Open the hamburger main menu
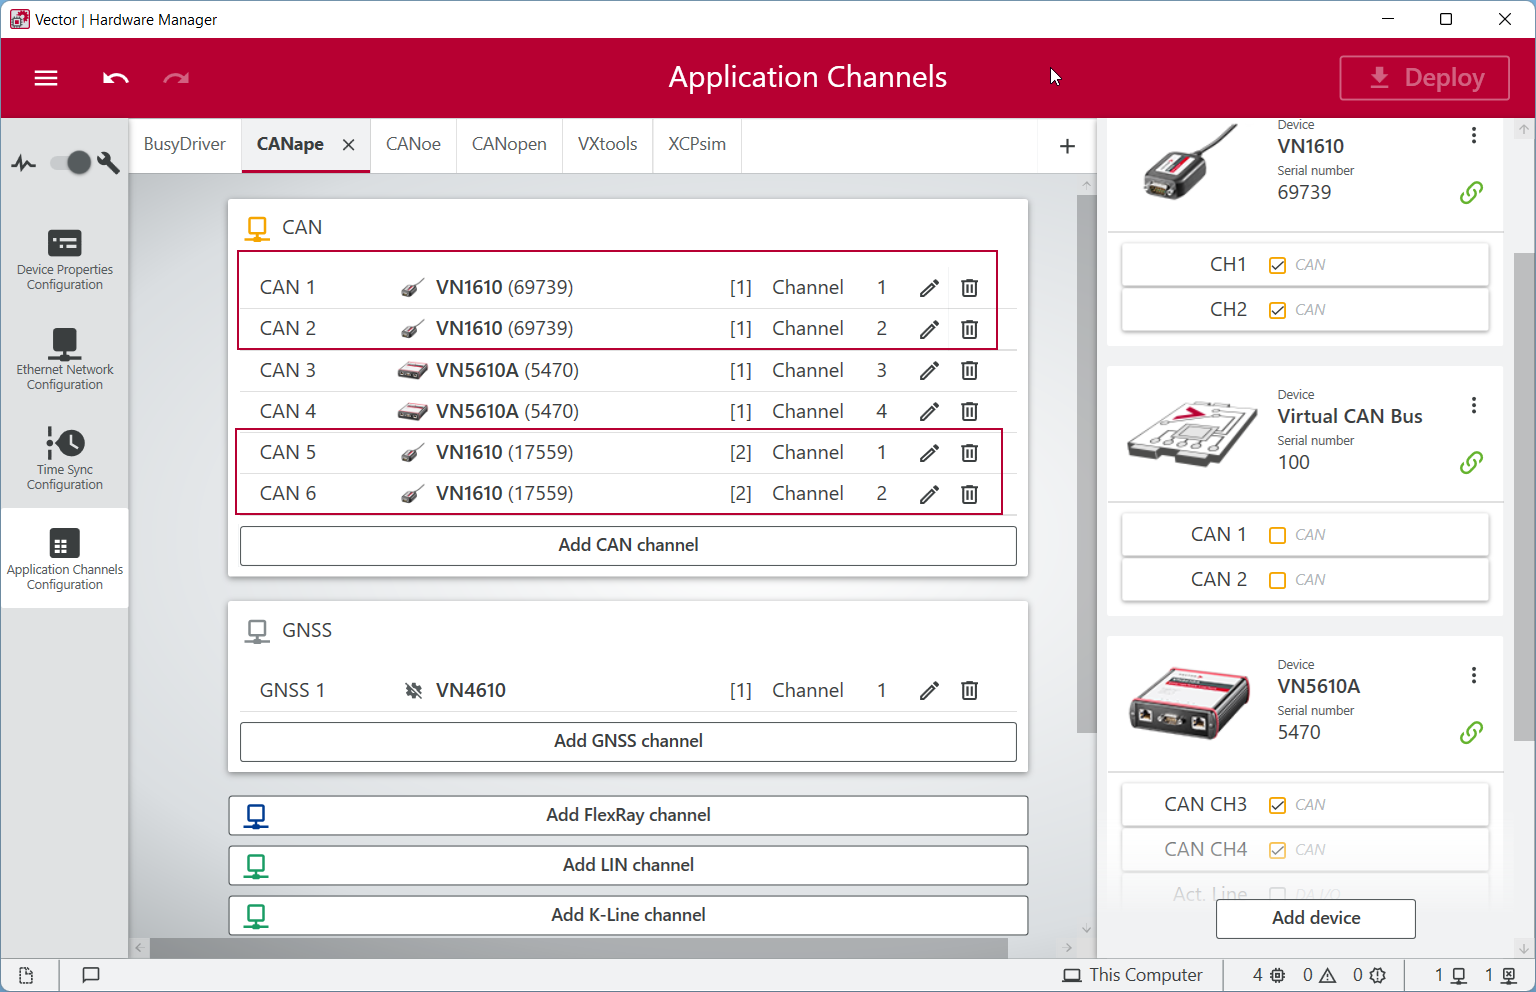The width and height of the screenshot is (1536, 992). tap(46, 78)
